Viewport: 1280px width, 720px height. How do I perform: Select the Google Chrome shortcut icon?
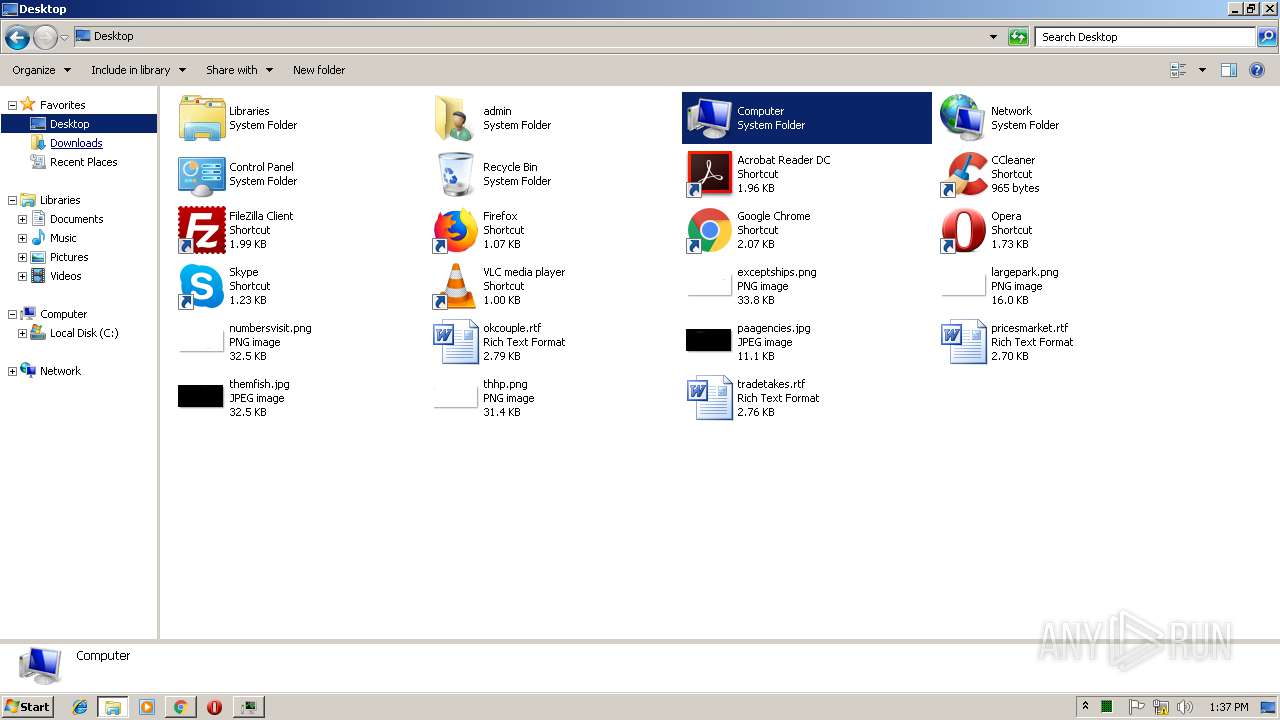[709, 230]
